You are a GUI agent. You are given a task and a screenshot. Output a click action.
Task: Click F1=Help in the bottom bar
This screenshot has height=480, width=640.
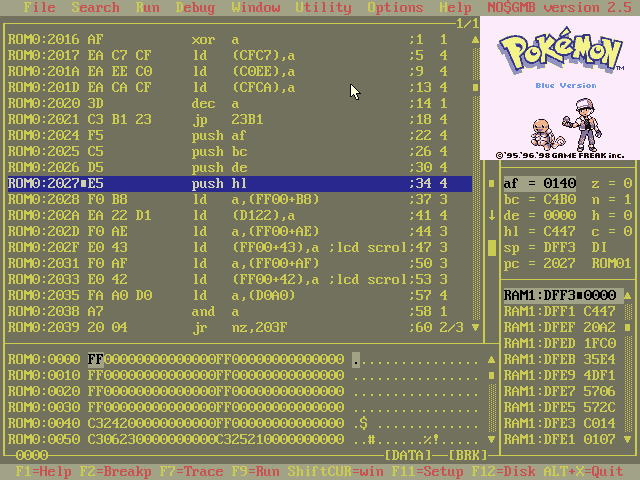(x=43, y=472)
